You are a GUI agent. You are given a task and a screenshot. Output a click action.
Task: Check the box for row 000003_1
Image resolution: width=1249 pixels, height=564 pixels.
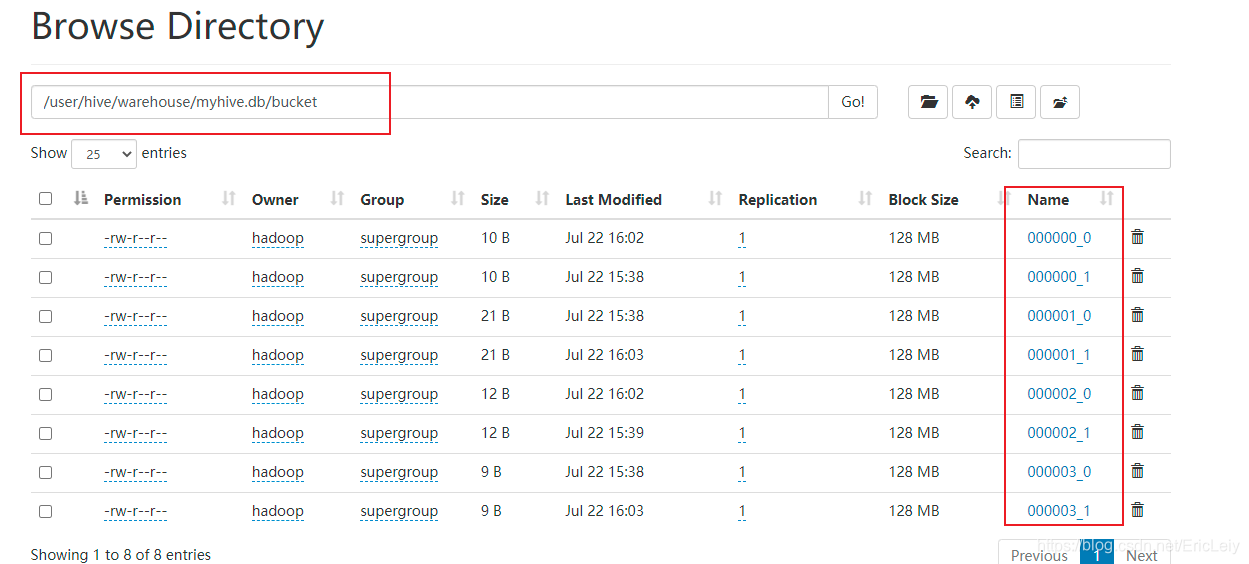tap(45, 511)
